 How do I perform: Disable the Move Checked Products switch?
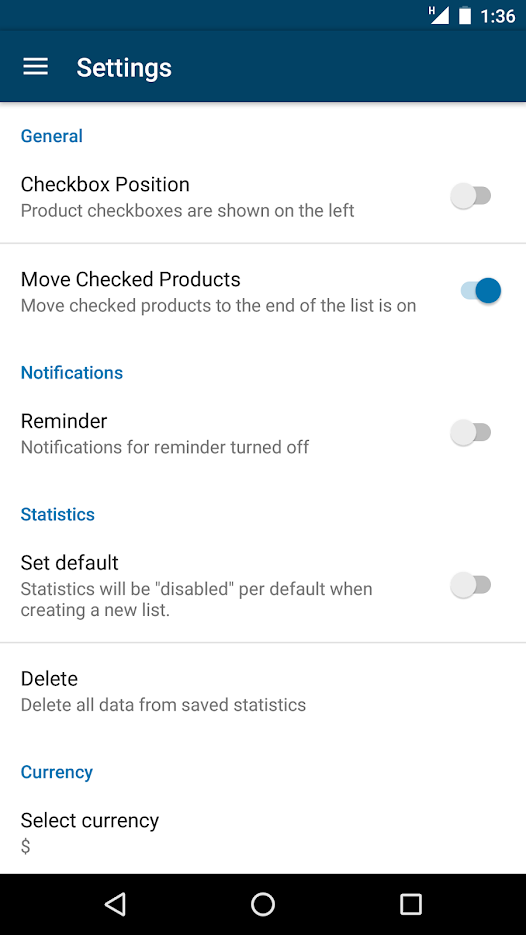[x=480, y=291]
